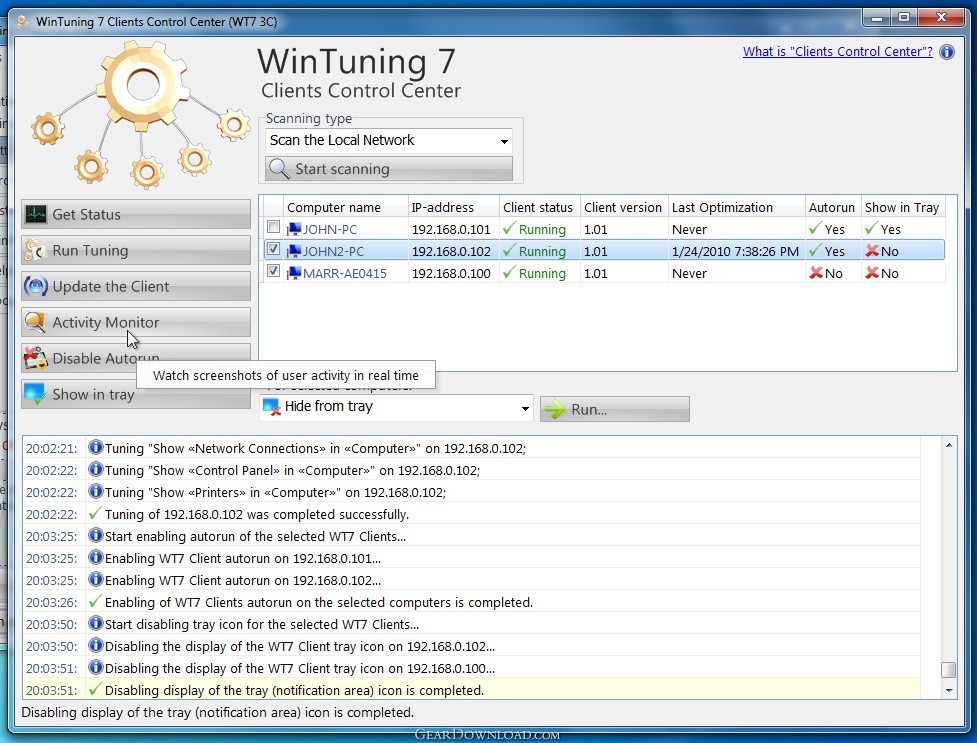Click the '1/24/2010 7:38:26 PM' optimization cell
Image resolution: width=977 pixels, height=743 pixels.
pyautogui.click(x=735, y=251)
